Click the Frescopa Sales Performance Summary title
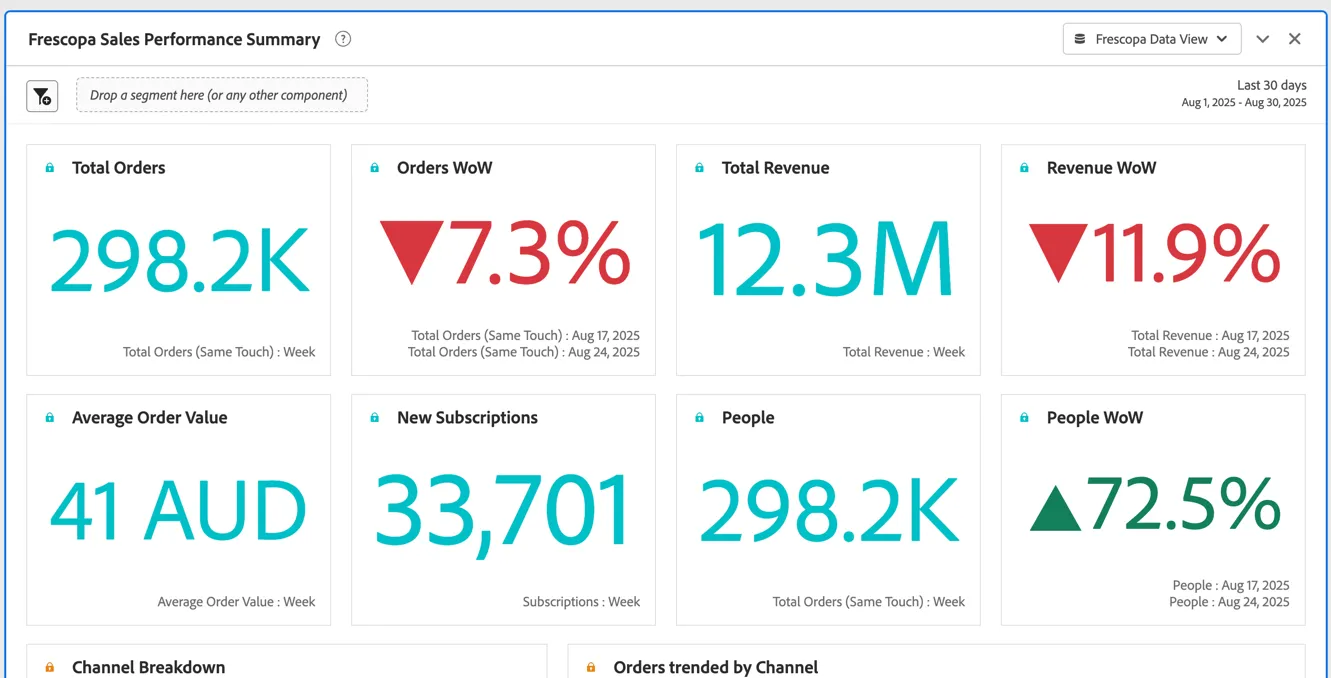1331x678 pixels. pos(174,39)
